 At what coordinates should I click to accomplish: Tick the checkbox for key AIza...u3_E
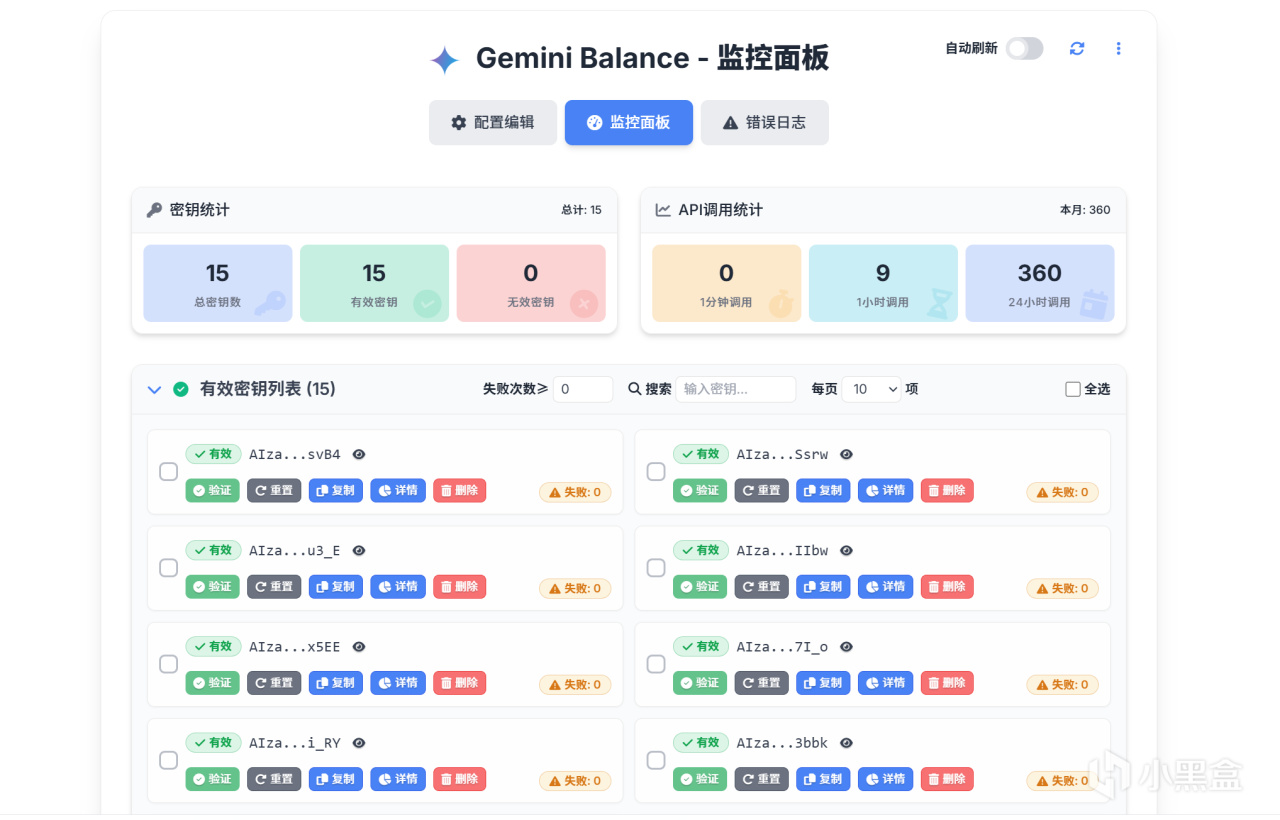click(x=169, y=568)
